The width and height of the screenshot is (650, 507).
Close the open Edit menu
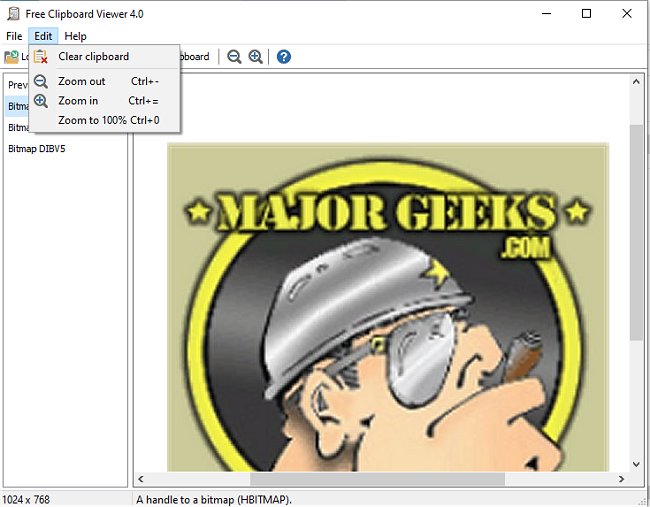coord(43,36)
